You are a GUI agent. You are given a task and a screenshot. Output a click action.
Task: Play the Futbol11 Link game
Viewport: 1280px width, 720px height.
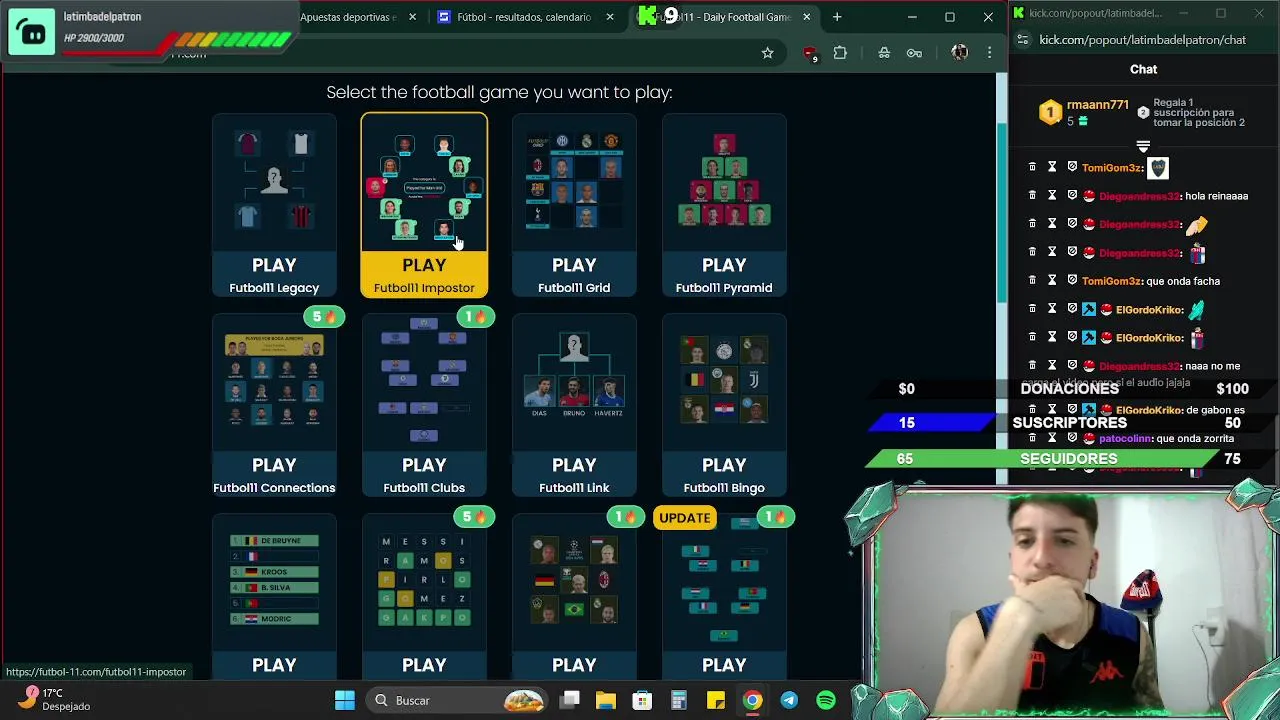574,405
